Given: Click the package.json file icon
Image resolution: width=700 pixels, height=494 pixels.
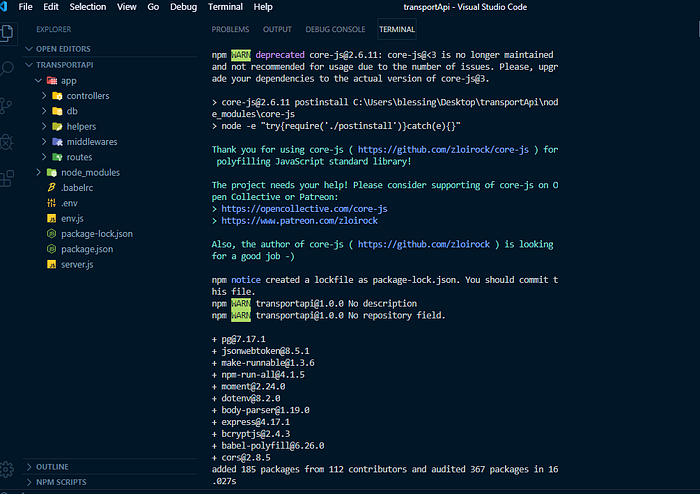Looking at the screenshot, I should (x=52, y=249).
